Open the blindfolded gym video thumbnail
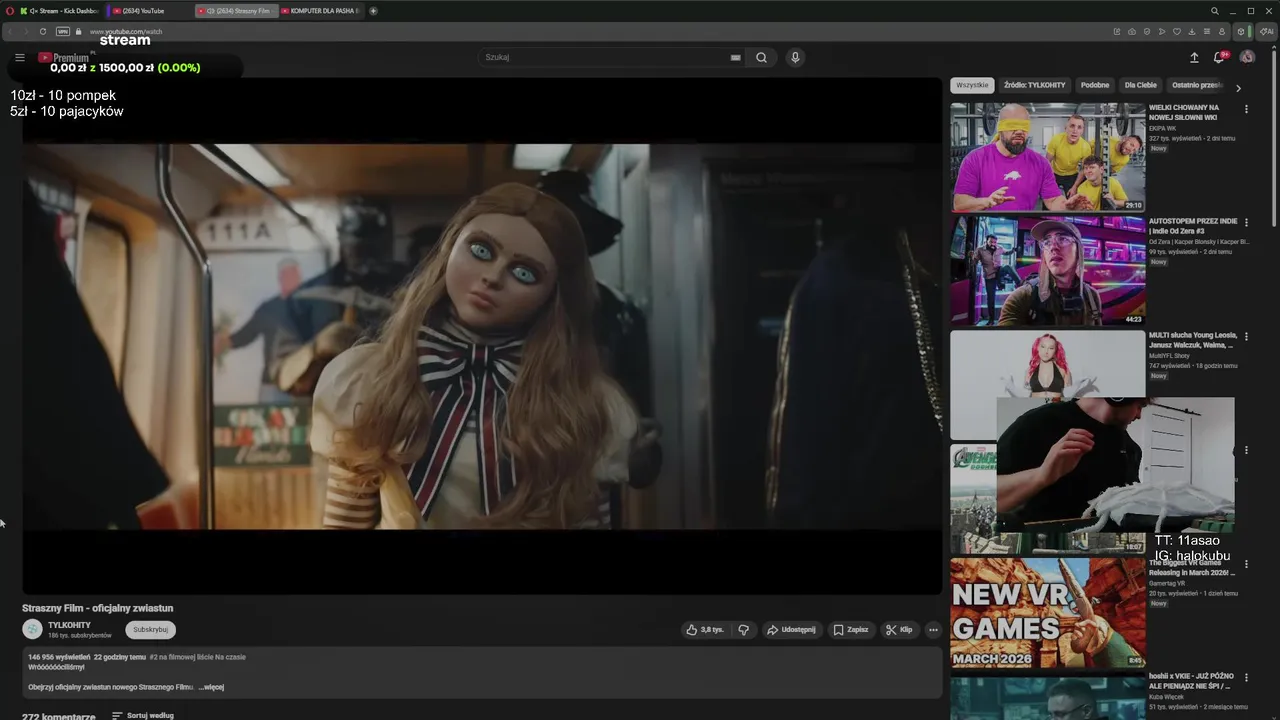This screenshot has height=720, width=1280. 1047,156
